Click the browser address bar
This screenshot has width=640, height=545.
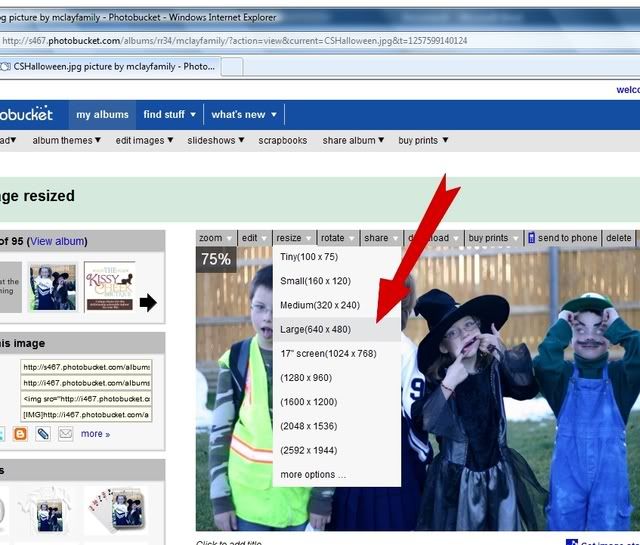(320, 41)
